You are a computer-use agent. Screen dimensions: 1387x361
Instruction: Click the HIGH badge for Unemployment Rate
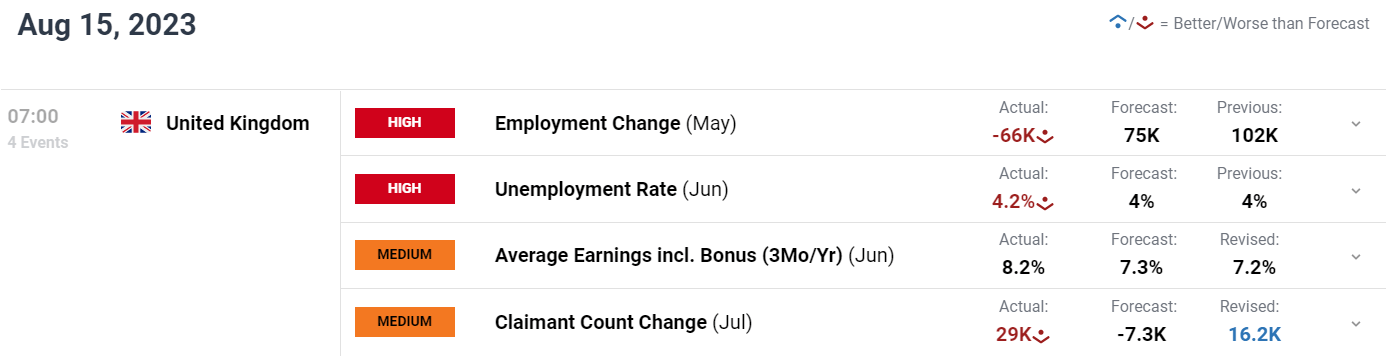(405, 189)
